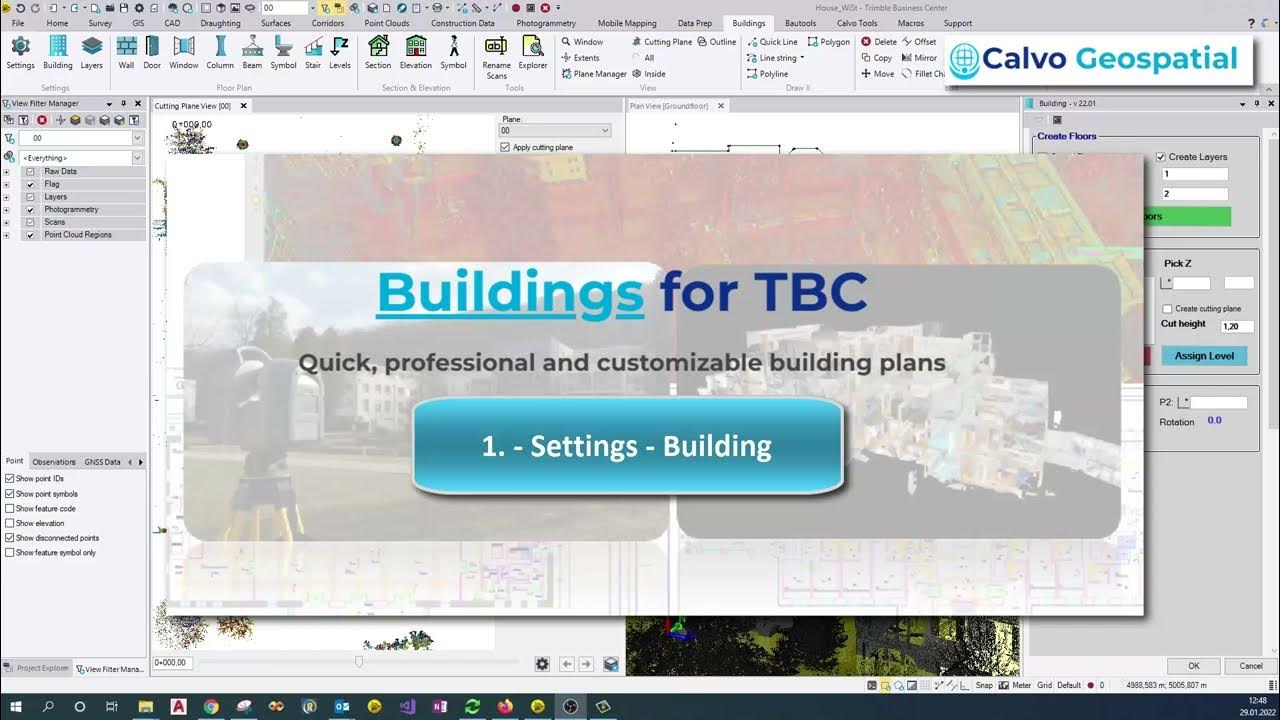Choose the Cutting Plane view command

[x=661, y=42]
